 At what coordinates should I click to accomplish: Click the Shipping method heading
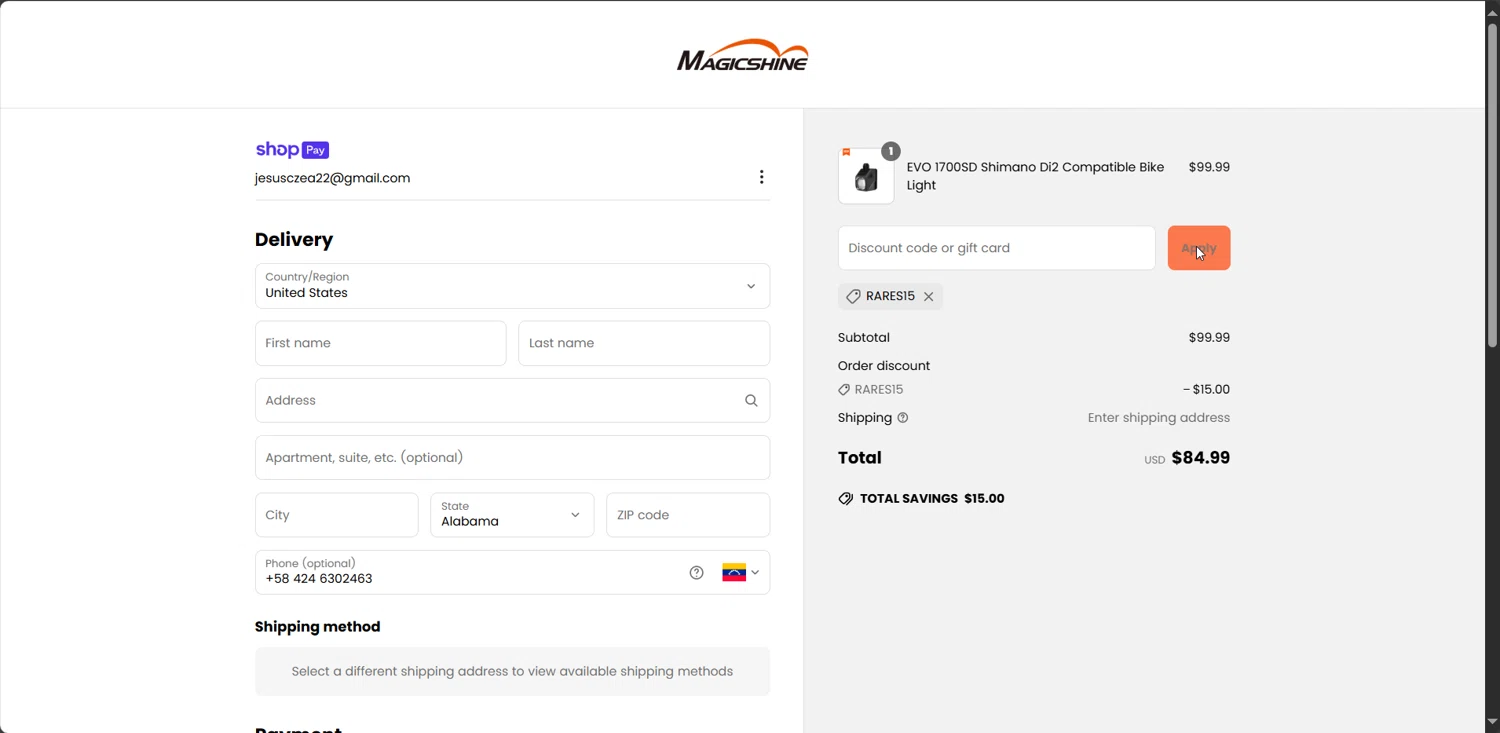pyautogui.click(x=317, y=627)
